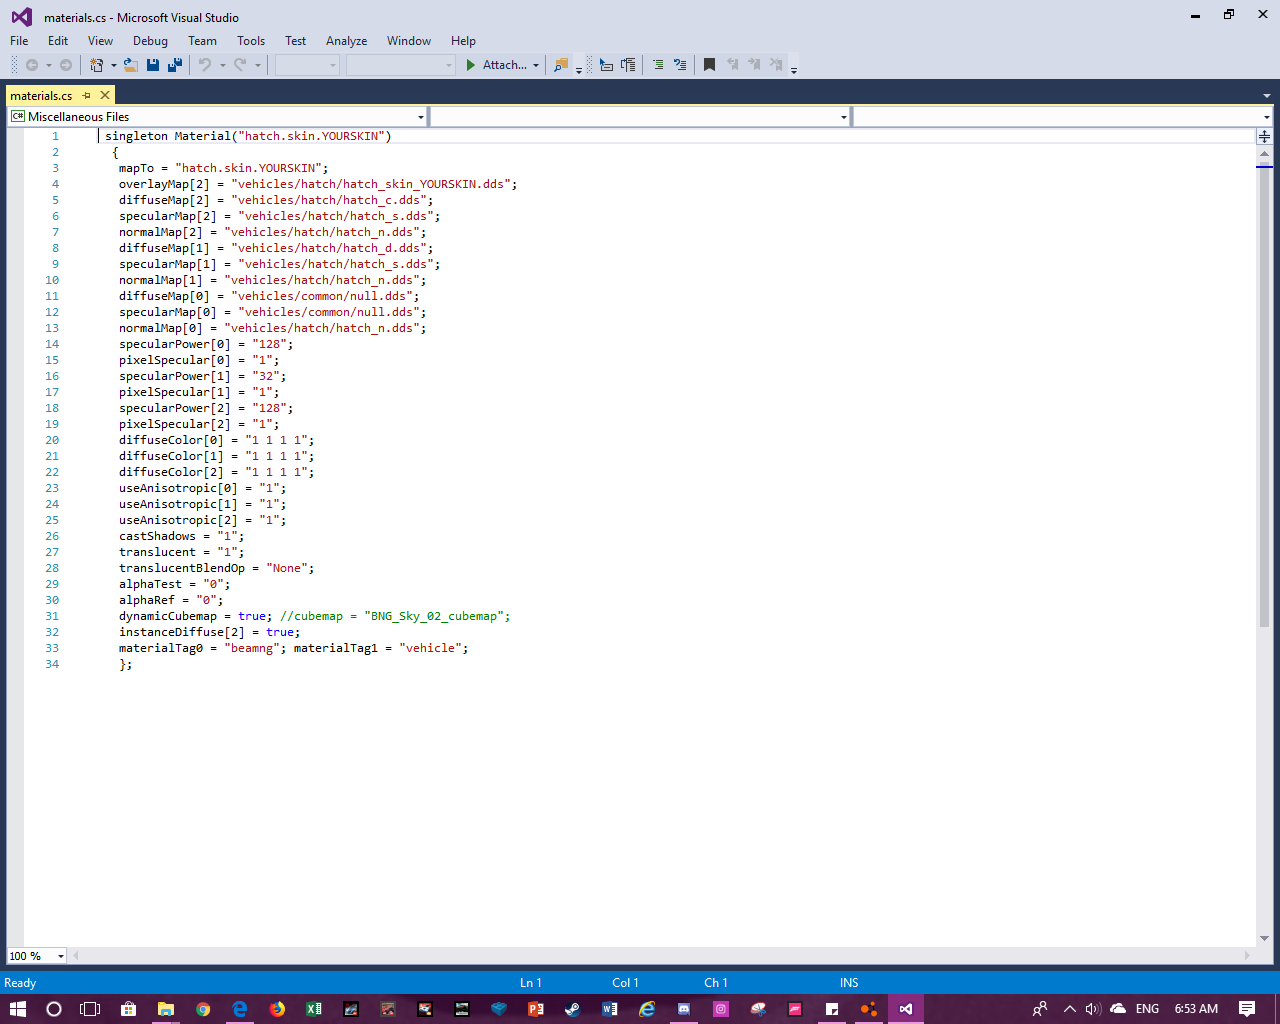The height and width of the screenshot is (1024, 1280).
Task: Open the Edit menu
Action: click(x=58, y=41)
